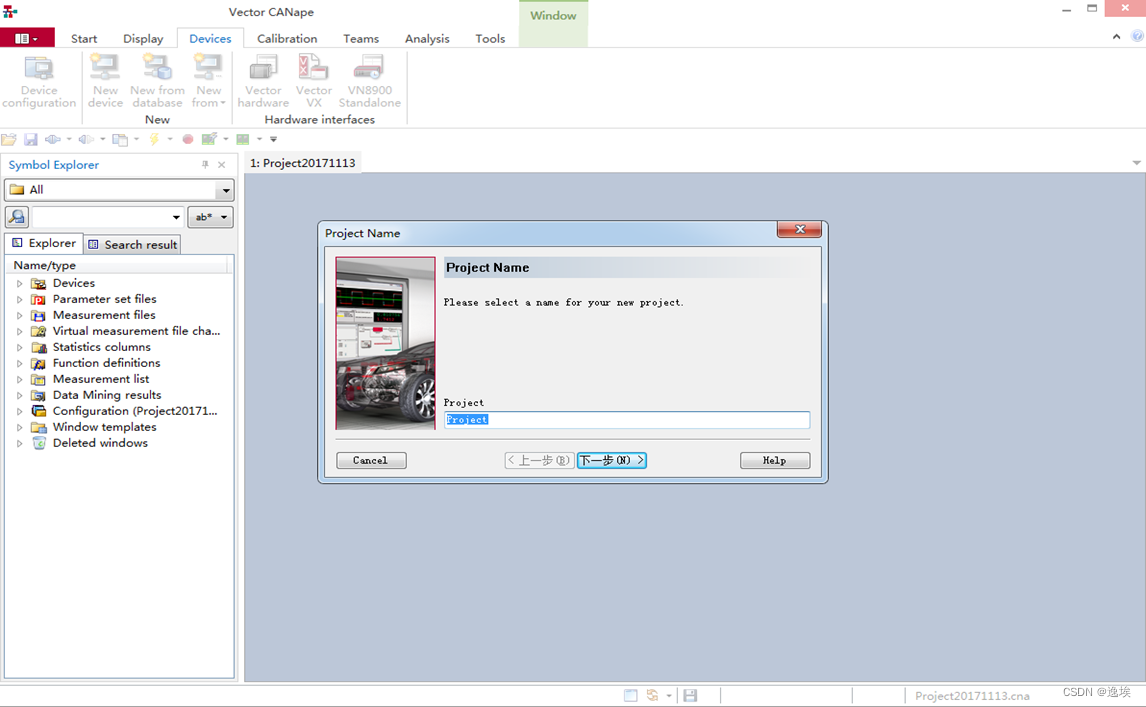This screenshot has height=707, width=1146.
Task: Click the car thumbnail in dialog
Action: 385,343
